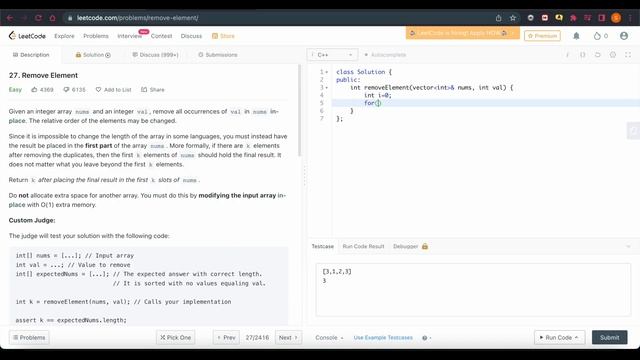This screenshot has height=360, width=640.
Task: Open the browser home icon
Action: coord(53,18)
